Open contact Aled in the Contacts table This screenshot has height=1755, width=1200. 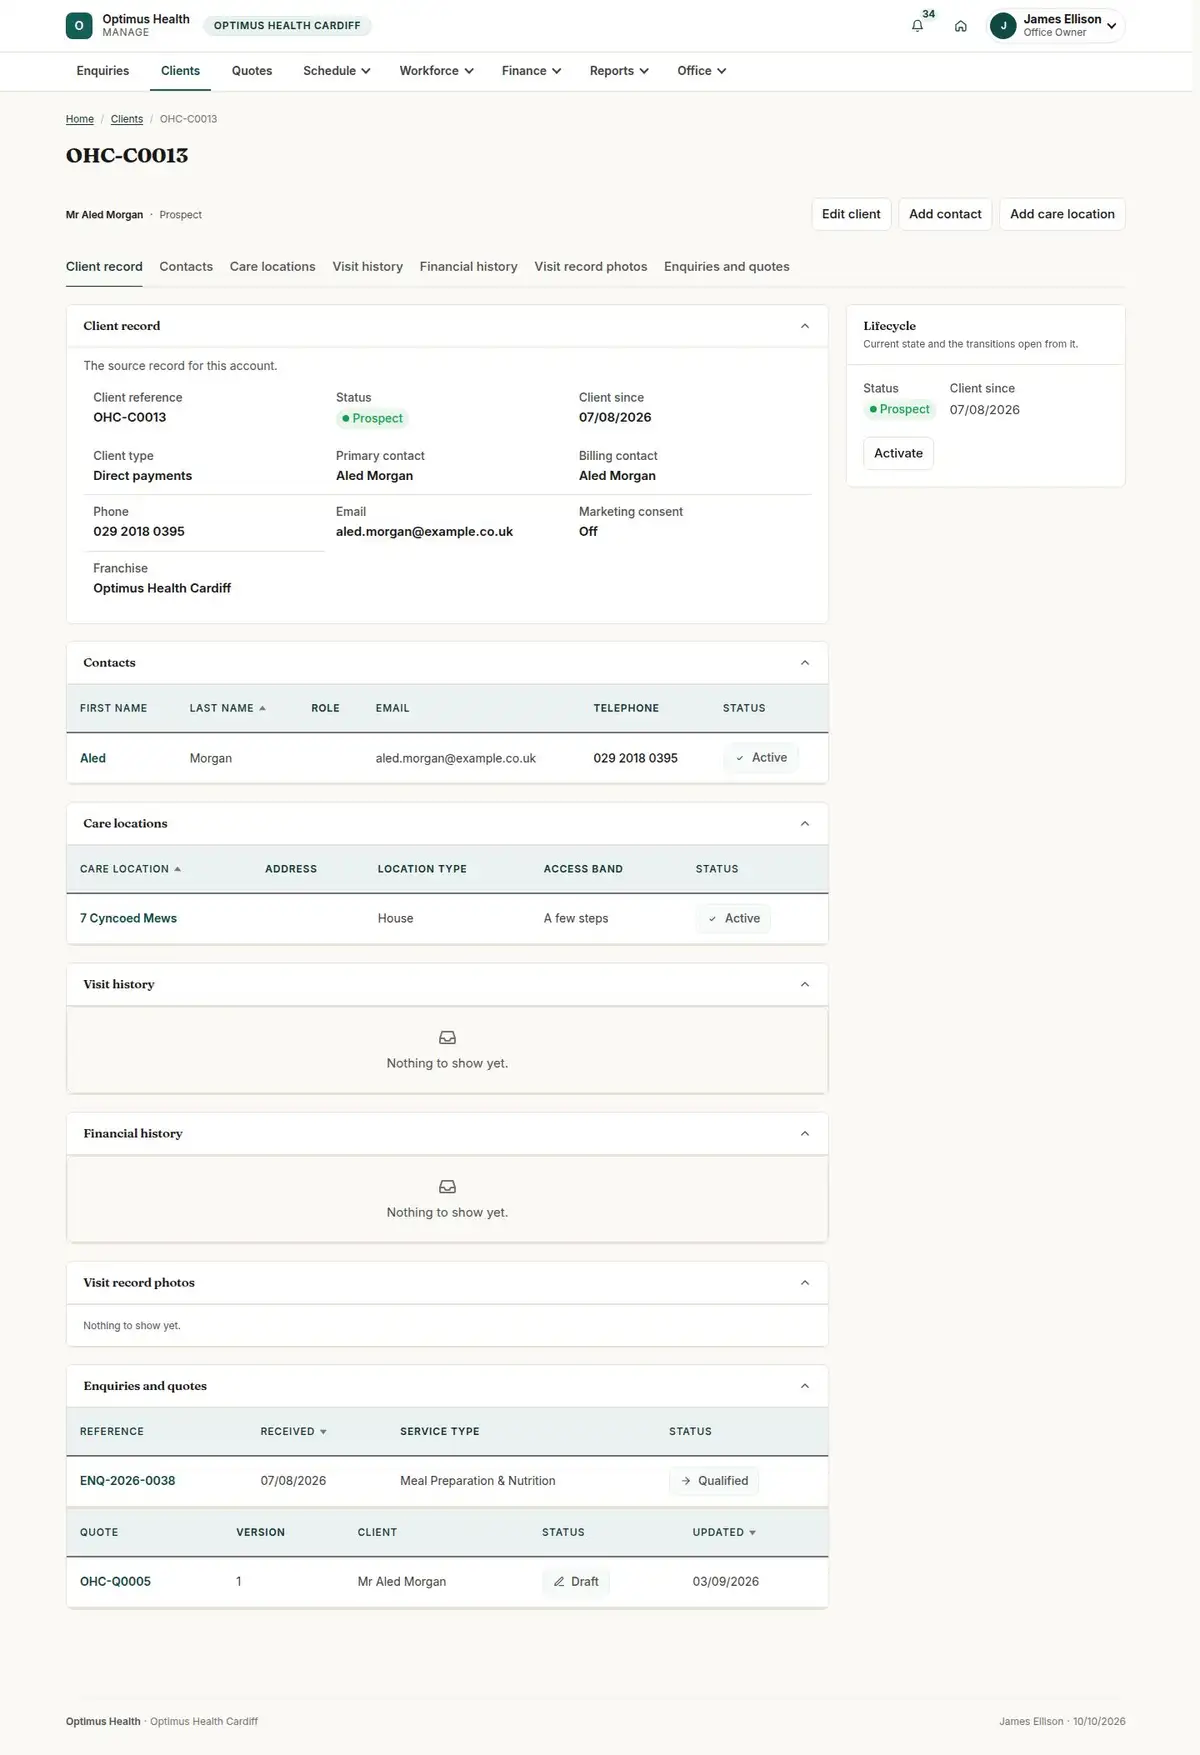point(93,758)
